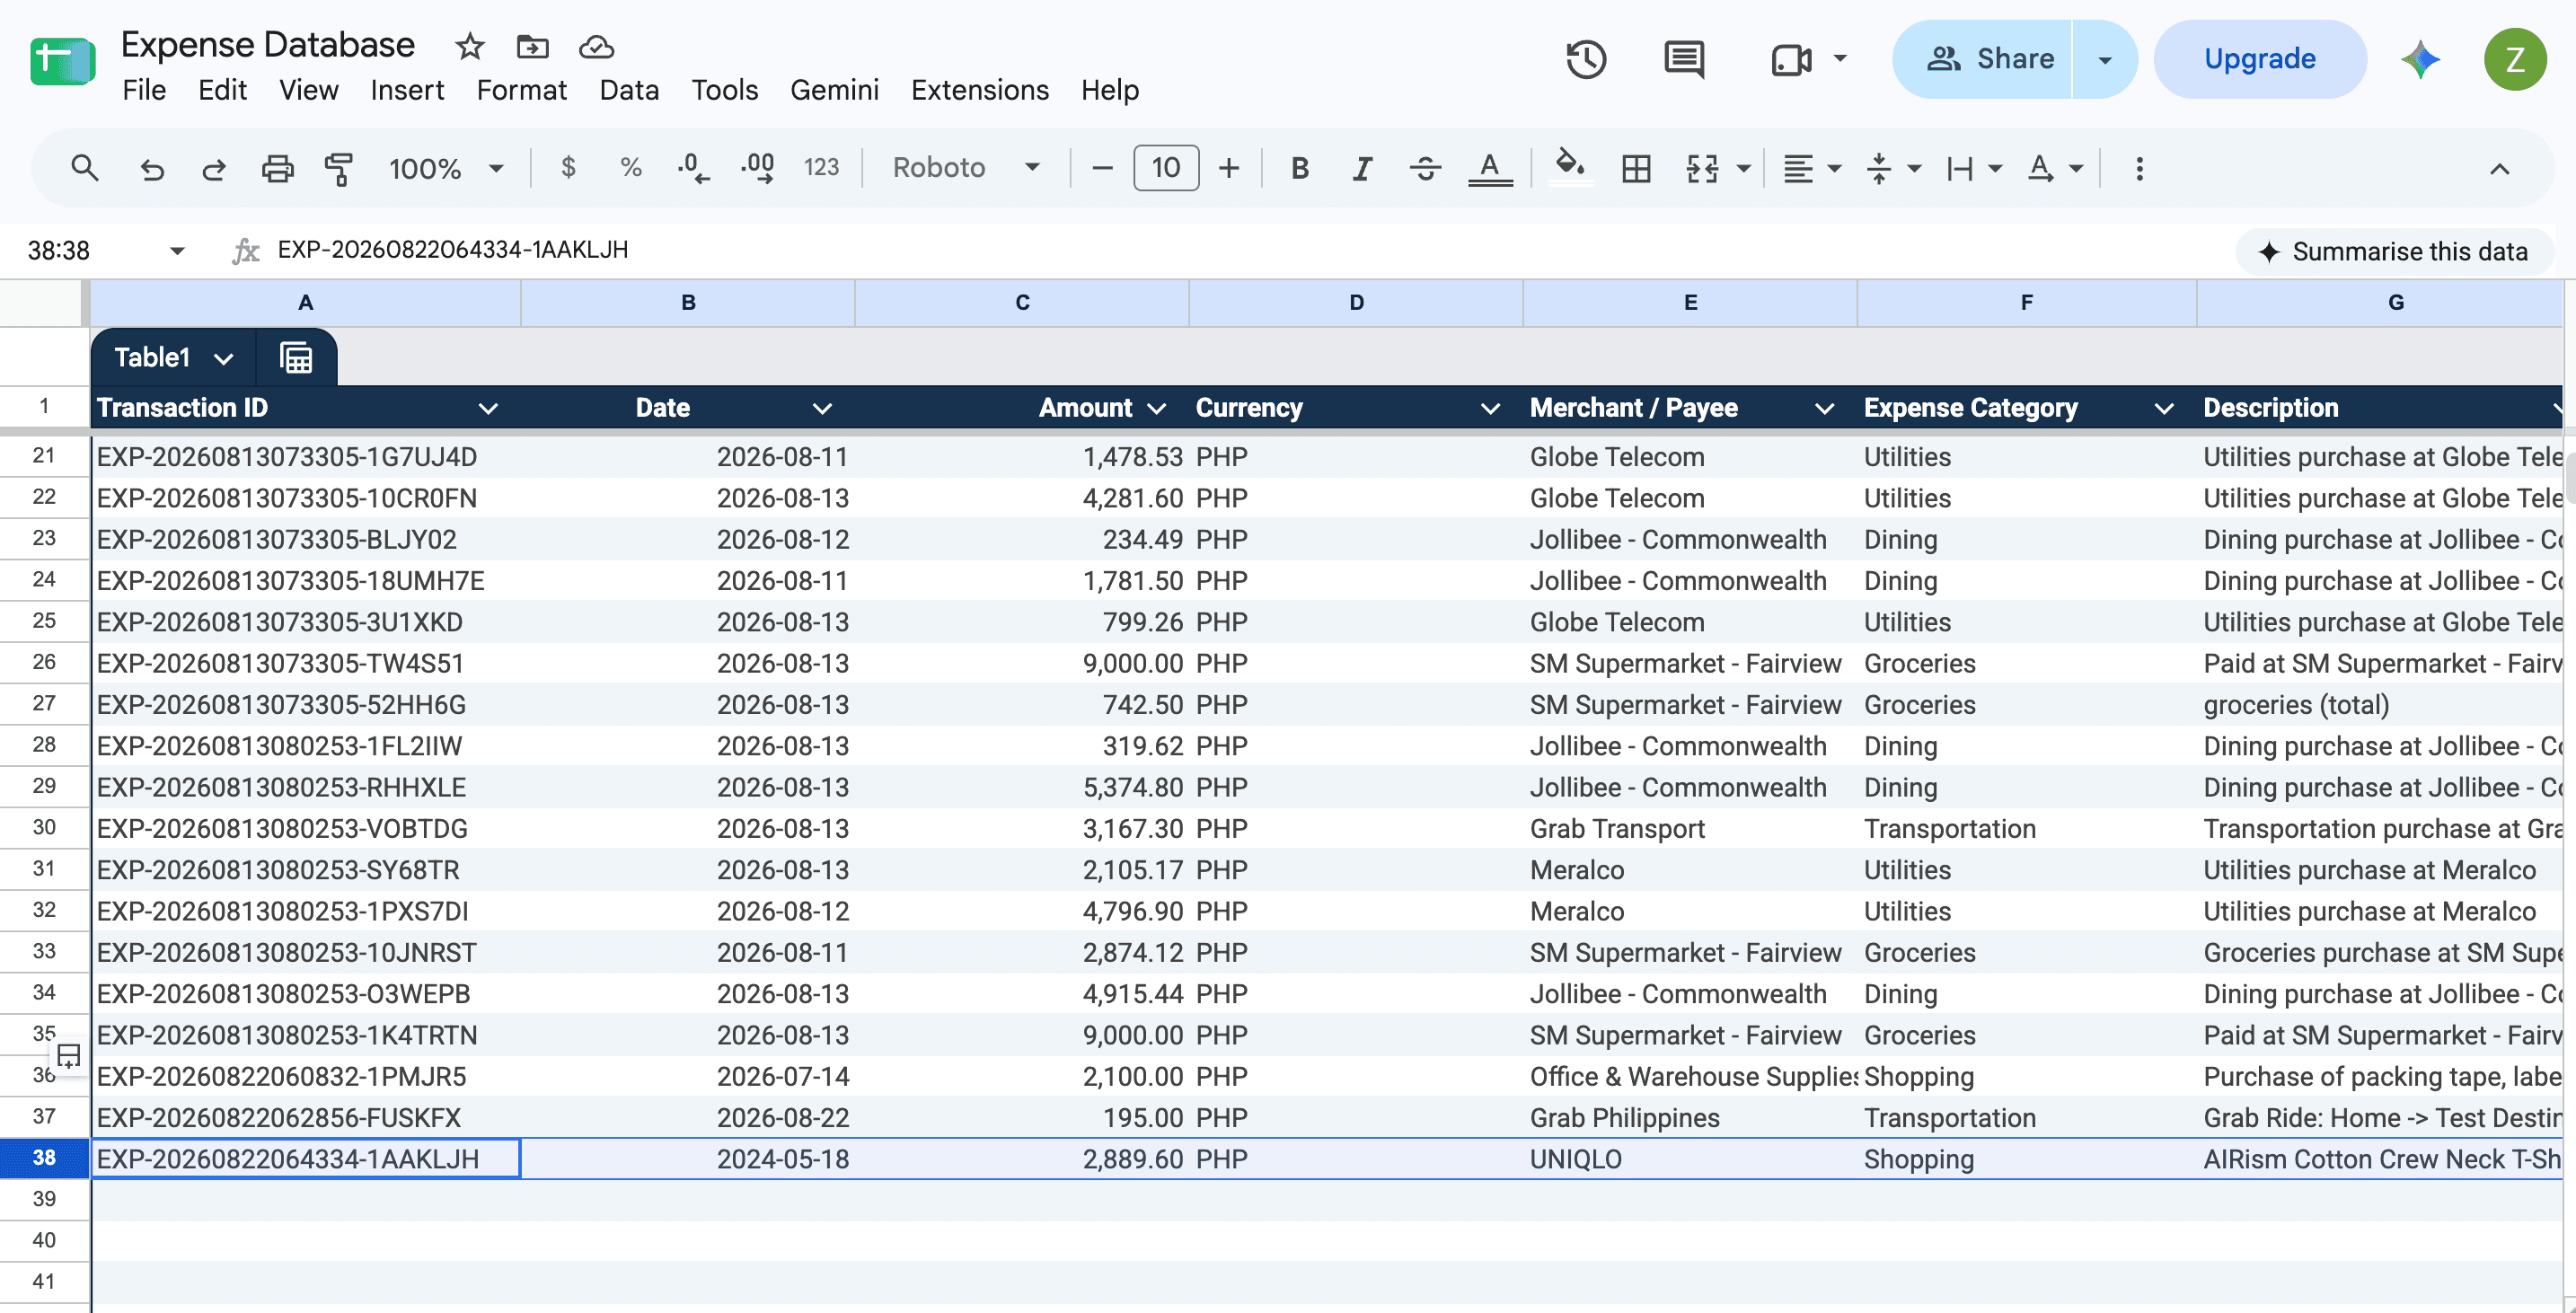
Task: Print the spreadsheet with the printer icon
Action: pyautogui.click(x=277, y=168)
